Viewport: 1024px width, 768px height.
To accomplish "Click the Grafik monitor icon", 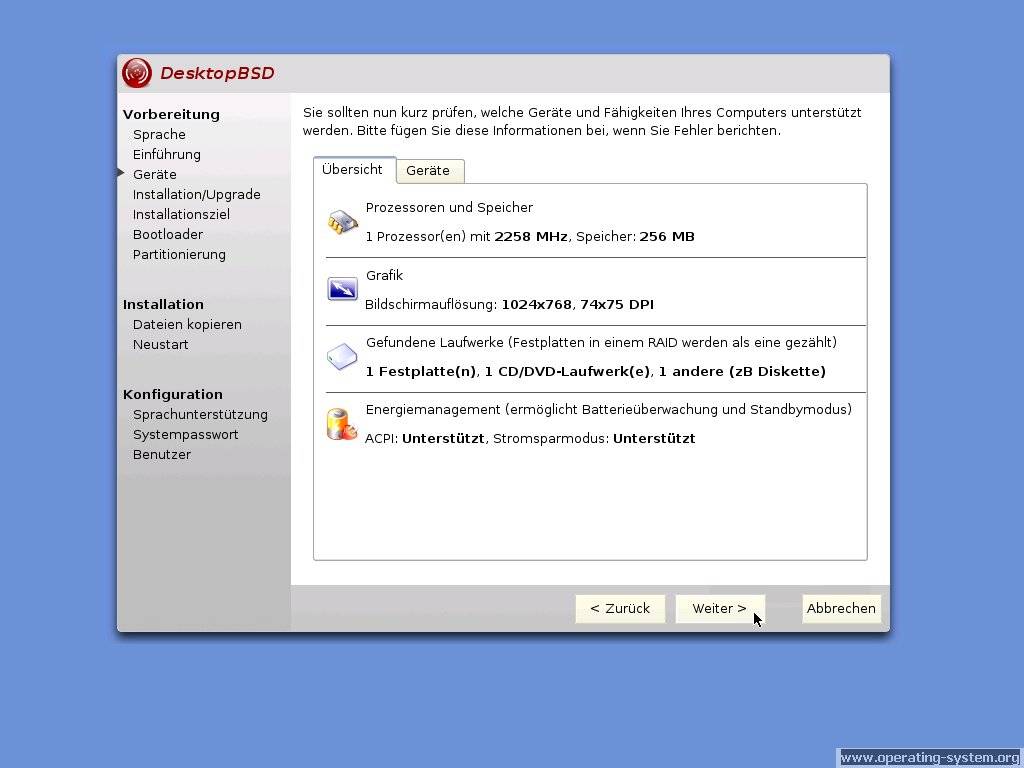I will [x=342, y=289].
